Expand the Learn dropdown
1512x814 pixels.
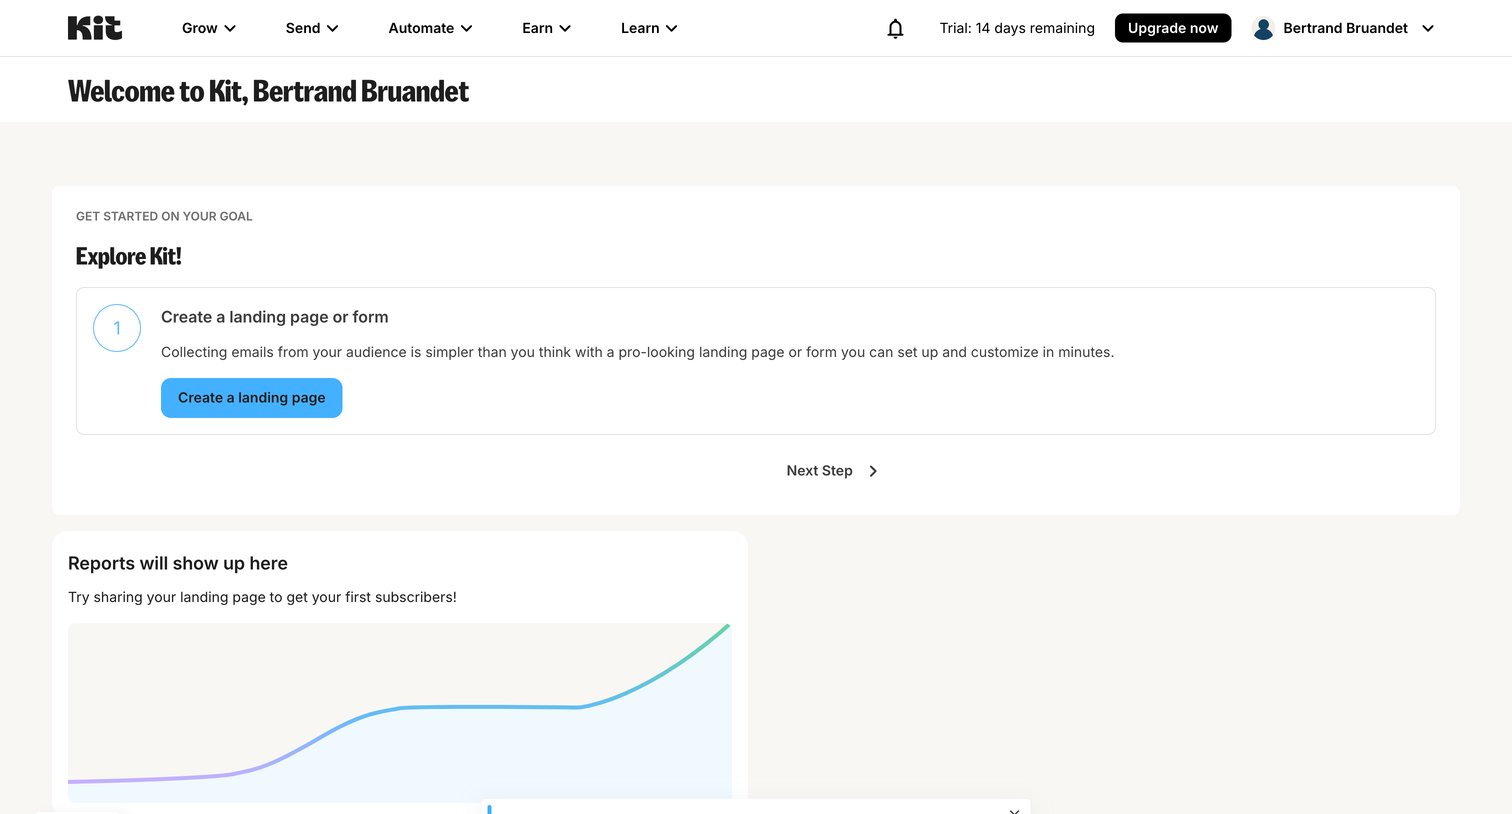click(649, 28)
